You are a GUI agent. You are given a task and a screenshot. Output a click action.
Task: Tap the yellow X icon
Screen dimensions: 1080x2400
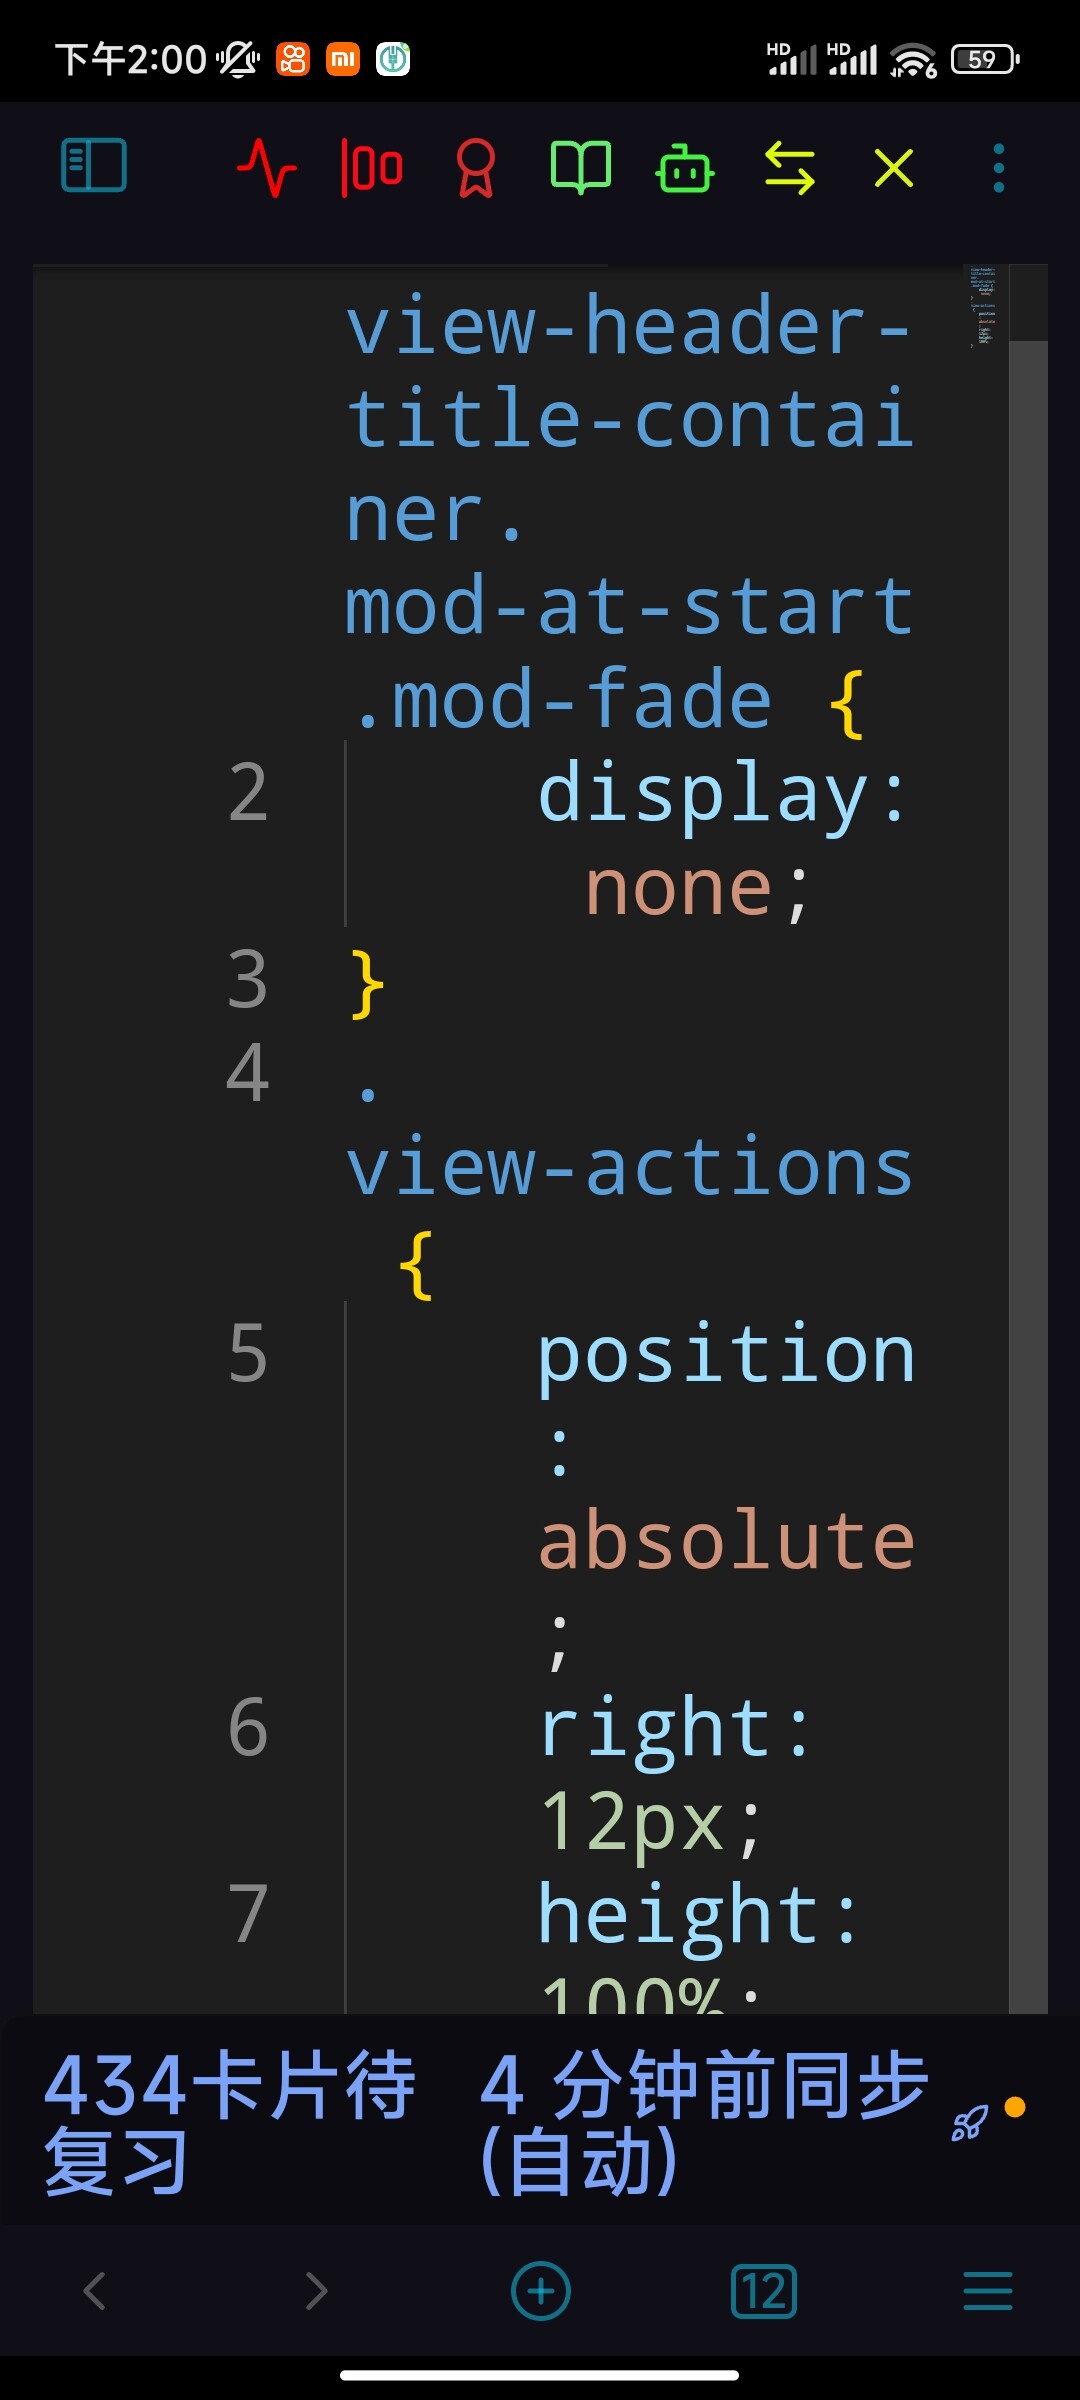(894, 168)
